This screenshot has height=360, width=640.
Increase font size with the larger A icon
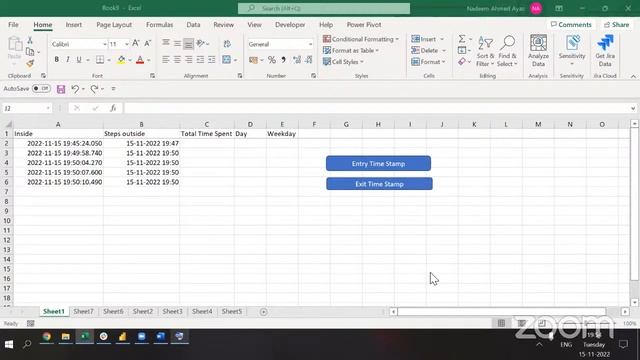coord(136,43)
